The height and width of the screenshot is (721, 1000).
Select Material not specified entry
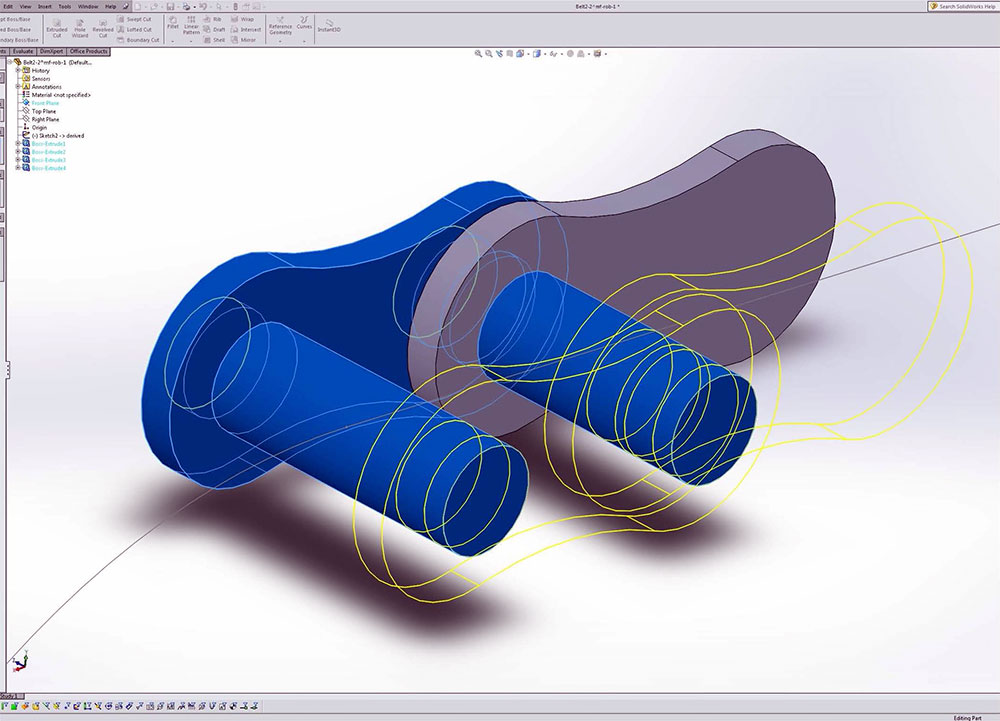(60, 95)
